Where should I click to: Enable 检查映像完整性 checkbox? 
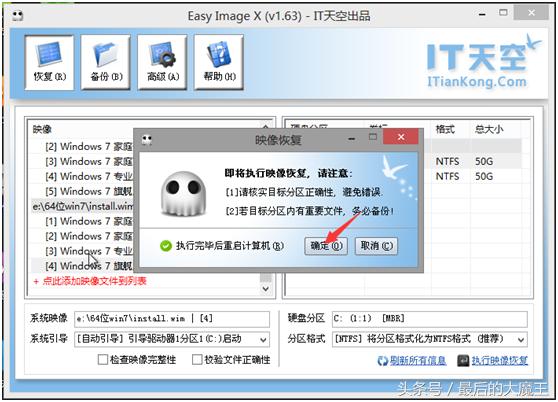pos(103,360)
